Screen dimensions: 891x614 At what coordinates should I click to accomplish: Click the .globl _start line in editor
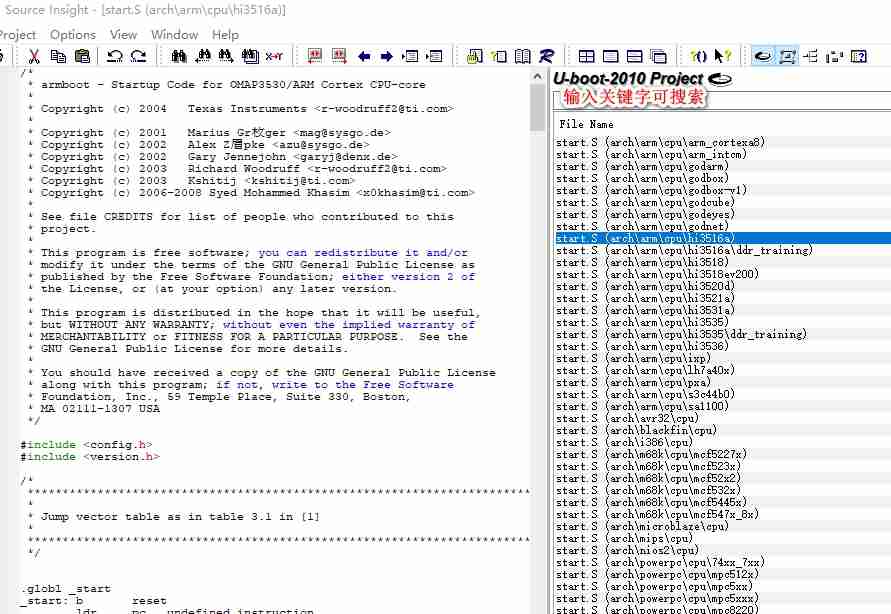click(x=65, y=588)
